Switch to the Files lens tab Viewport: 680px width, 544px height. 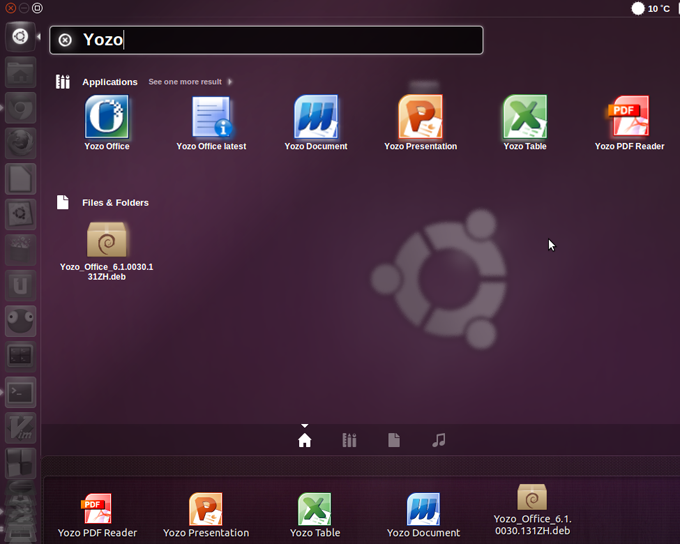click(x=394, y=440)
